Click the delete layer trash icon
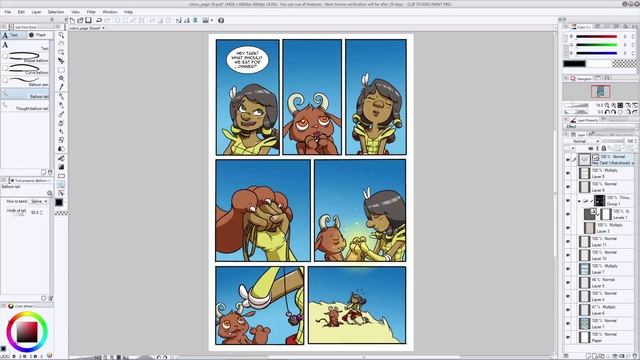This screenshot has width=640, height=360. click(634, 356)
